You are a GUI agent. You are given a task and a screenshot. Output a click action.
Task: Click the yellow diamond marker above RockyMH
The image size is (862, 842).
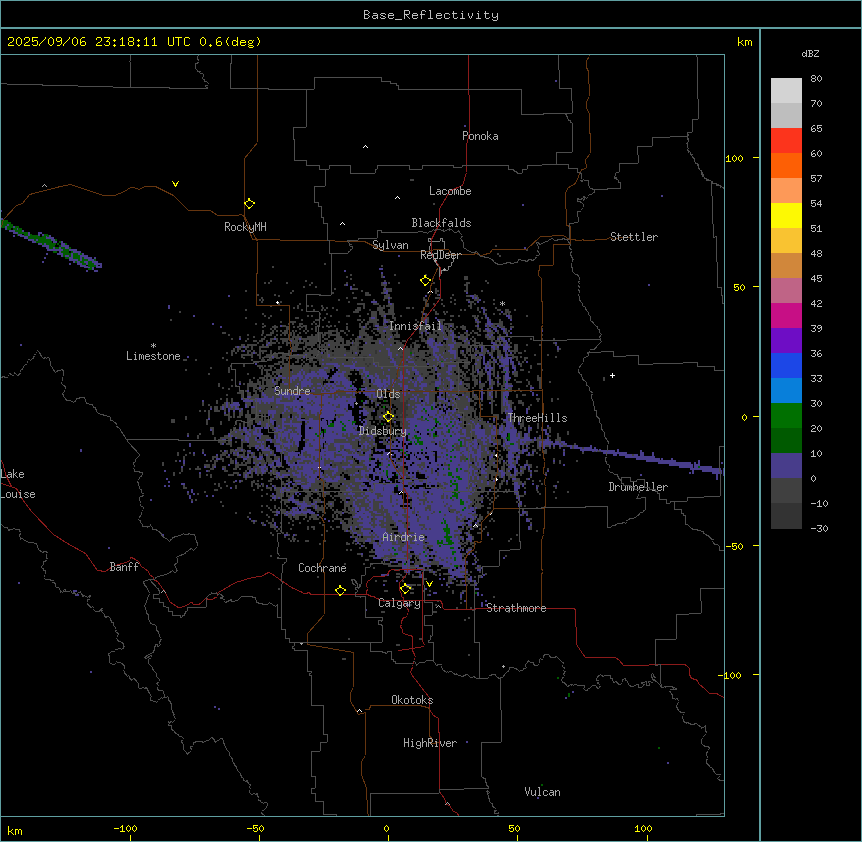pyautogui.click(x=249, y=203)
